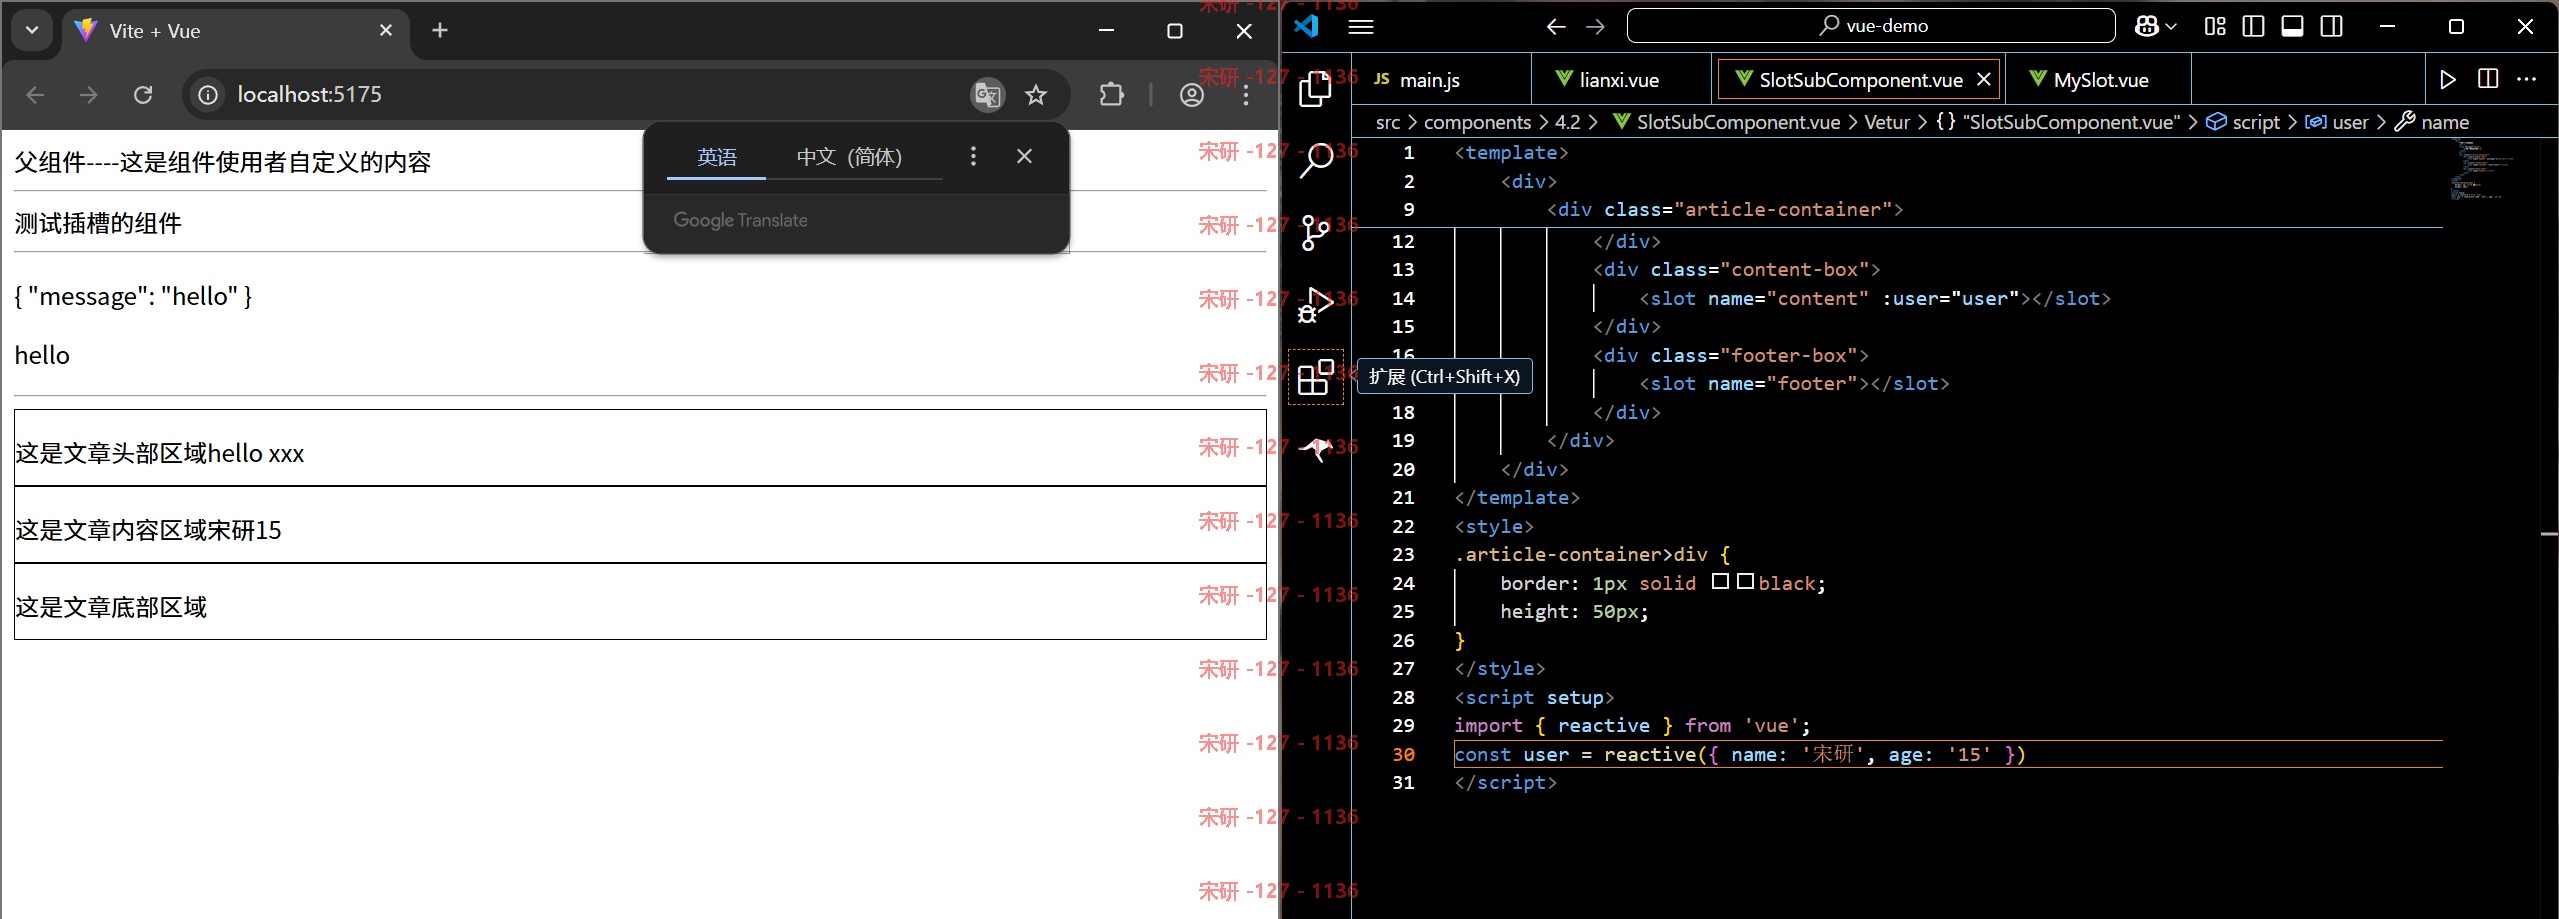Open the Extensions view in VS Code

coord(1315,377)
